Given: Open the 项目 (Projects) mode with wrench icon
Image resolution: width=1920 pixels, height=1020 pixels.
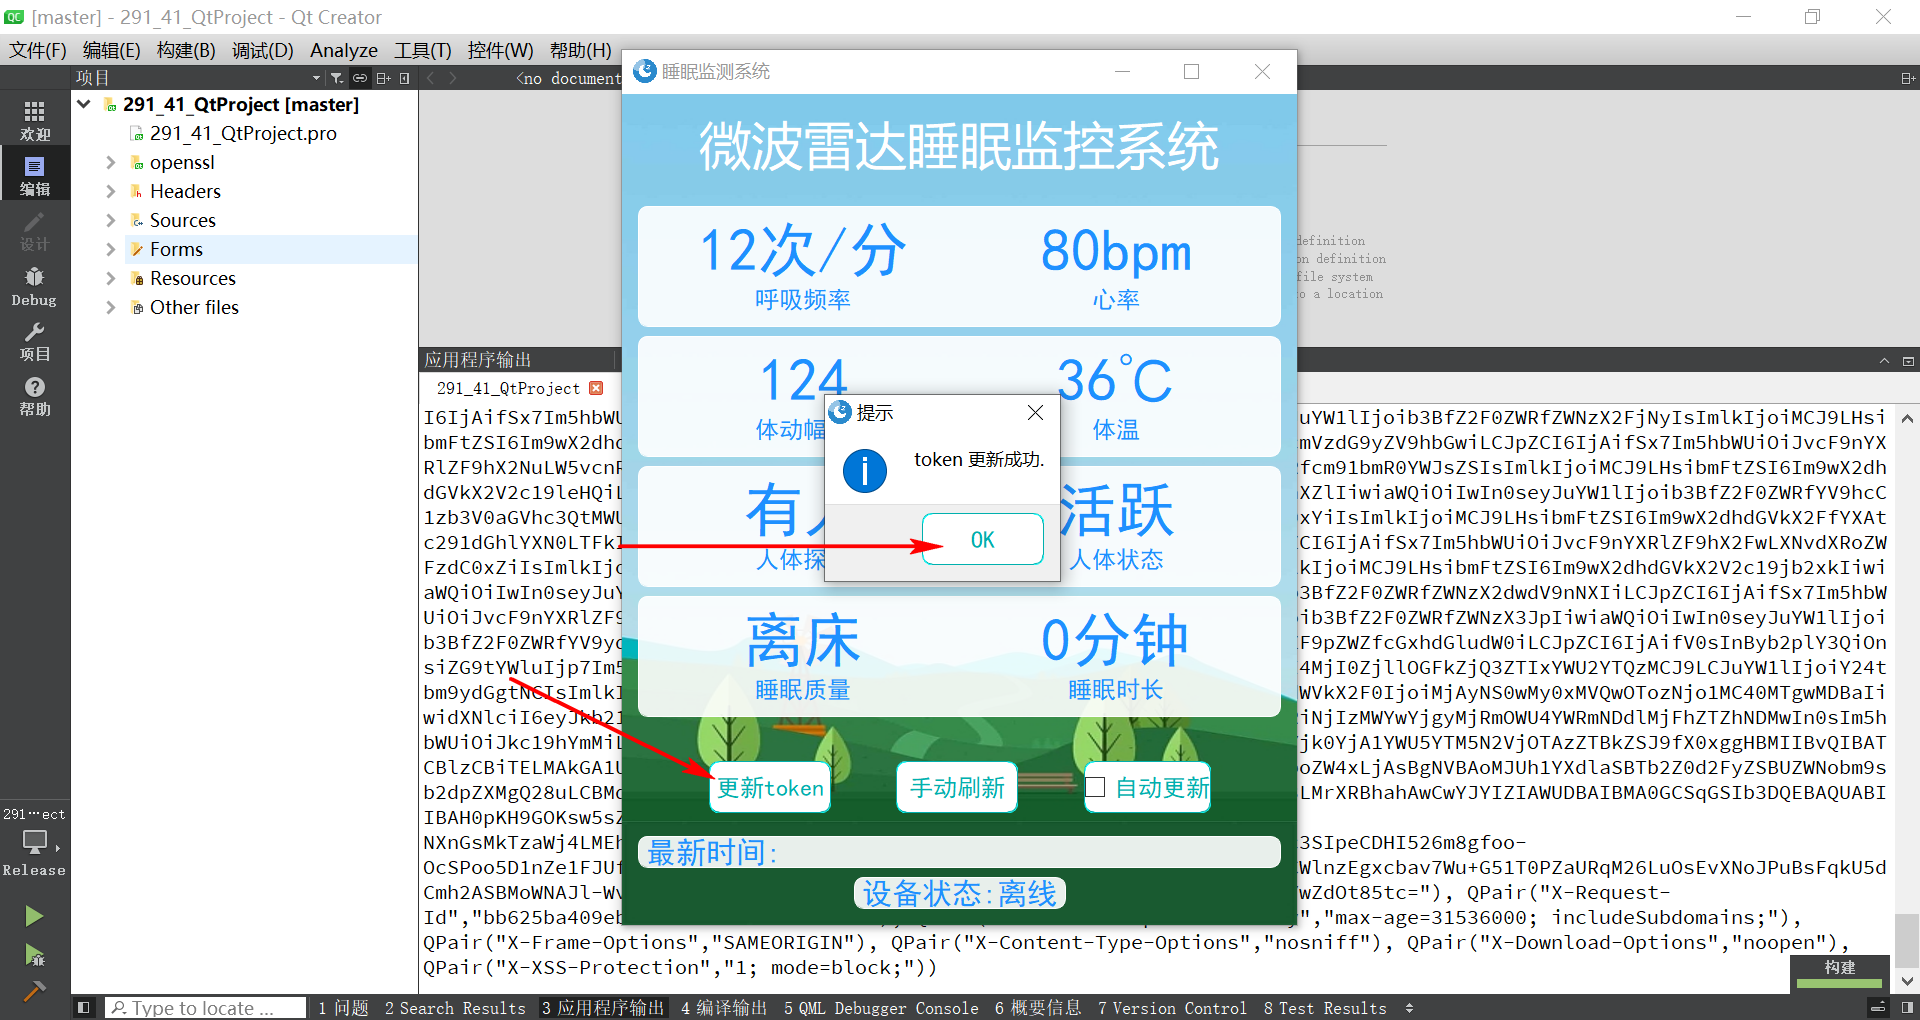Looking at the screenshot, I should 35,341.
